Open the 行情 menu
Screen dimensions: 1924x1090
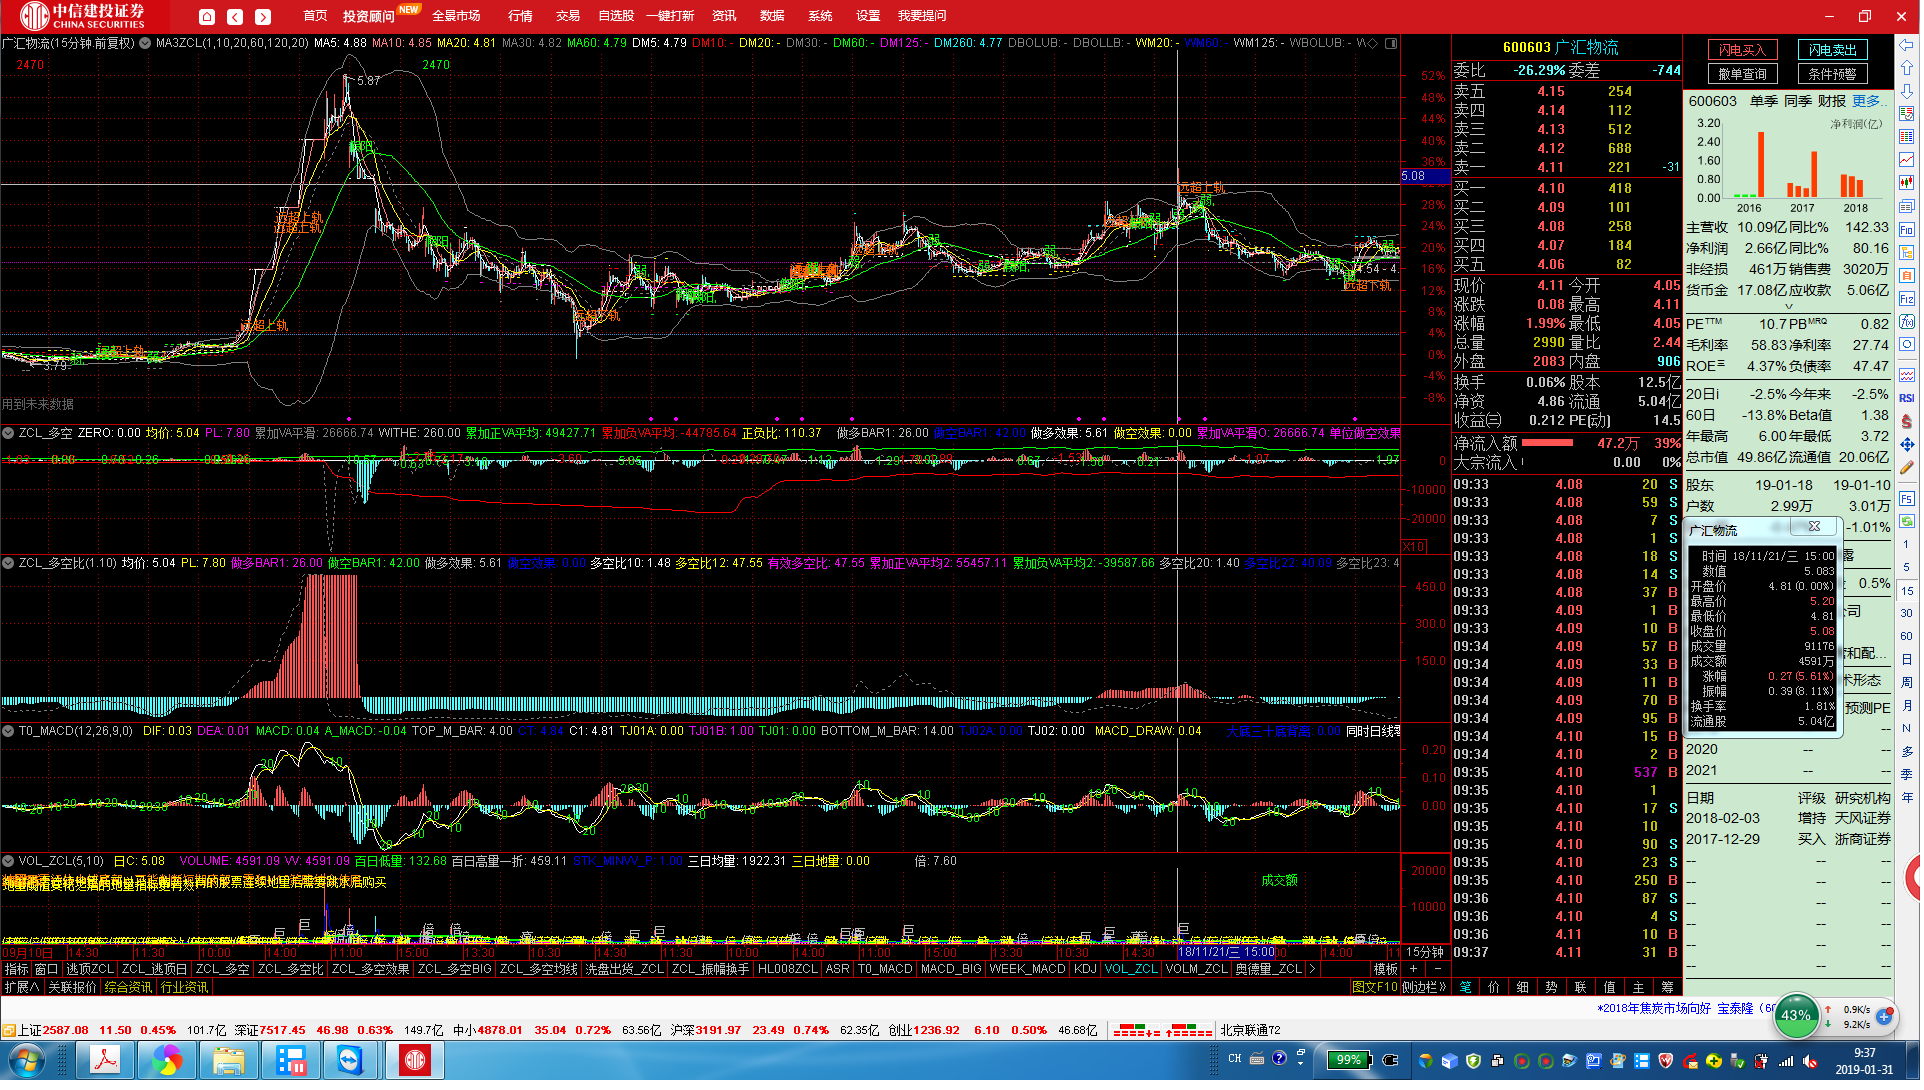pyautogui.click(x=520, y=16)
